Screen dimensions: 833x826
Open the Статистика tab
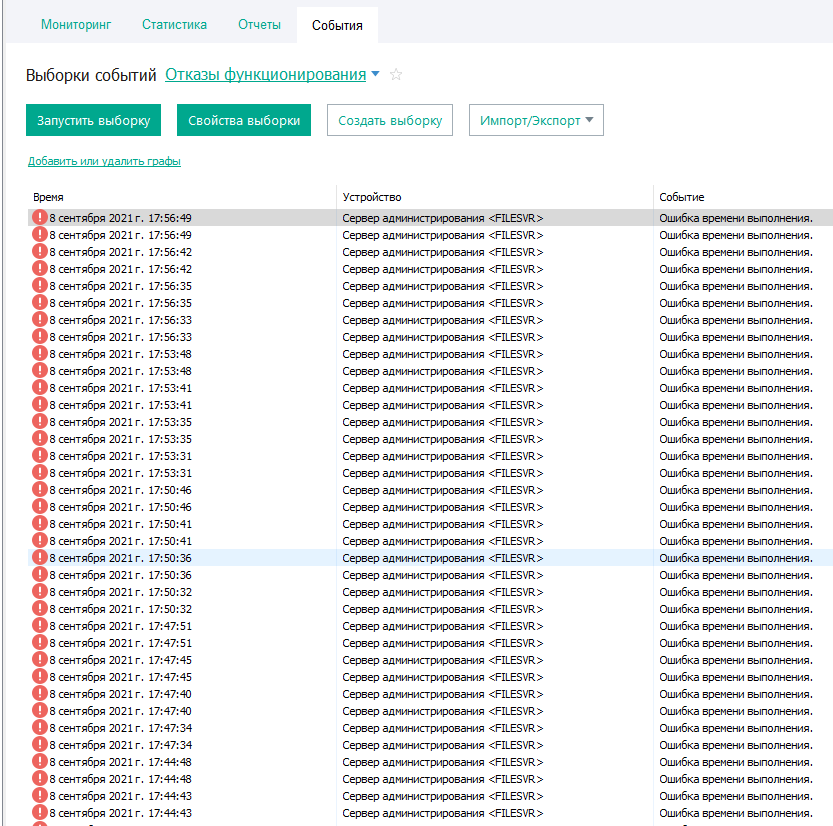(x=174, y=24)
